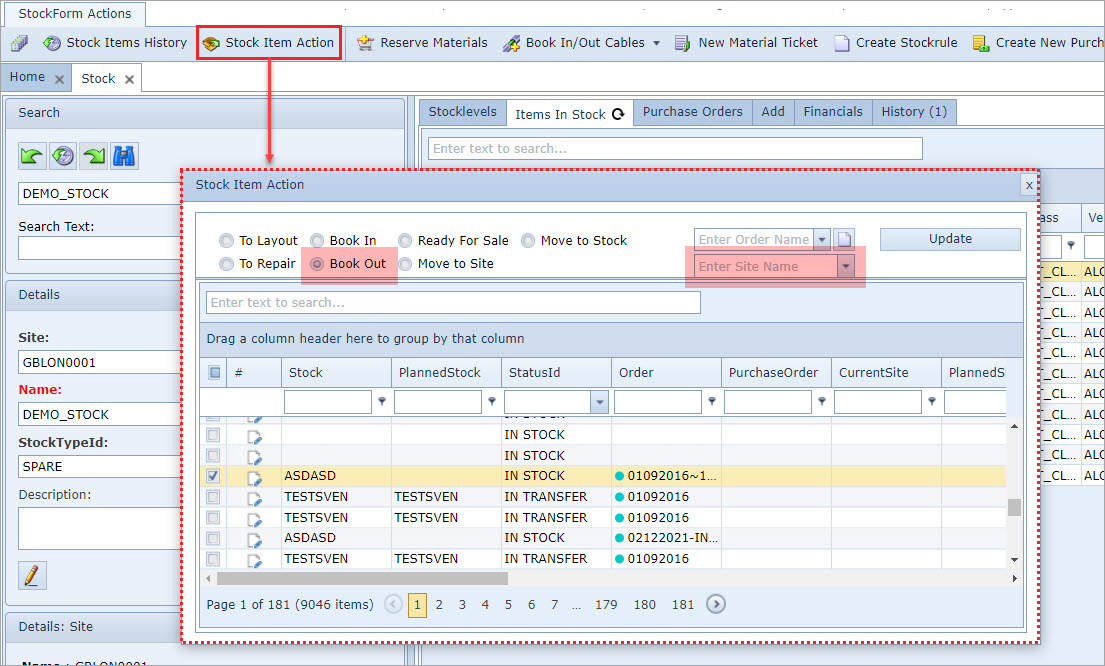Click filter funnel icon for CurrentSite column

932,402
